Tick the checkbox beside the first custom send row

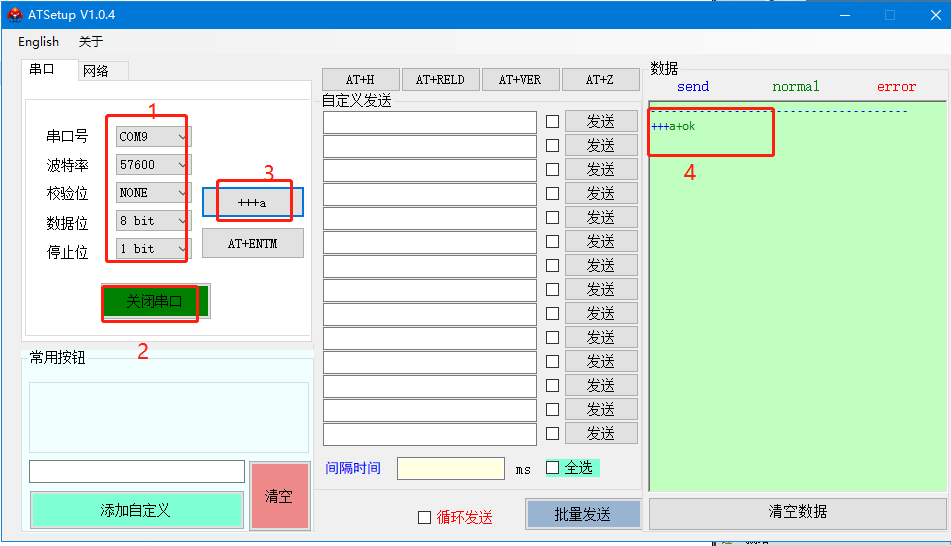click(x=552, y=122)
